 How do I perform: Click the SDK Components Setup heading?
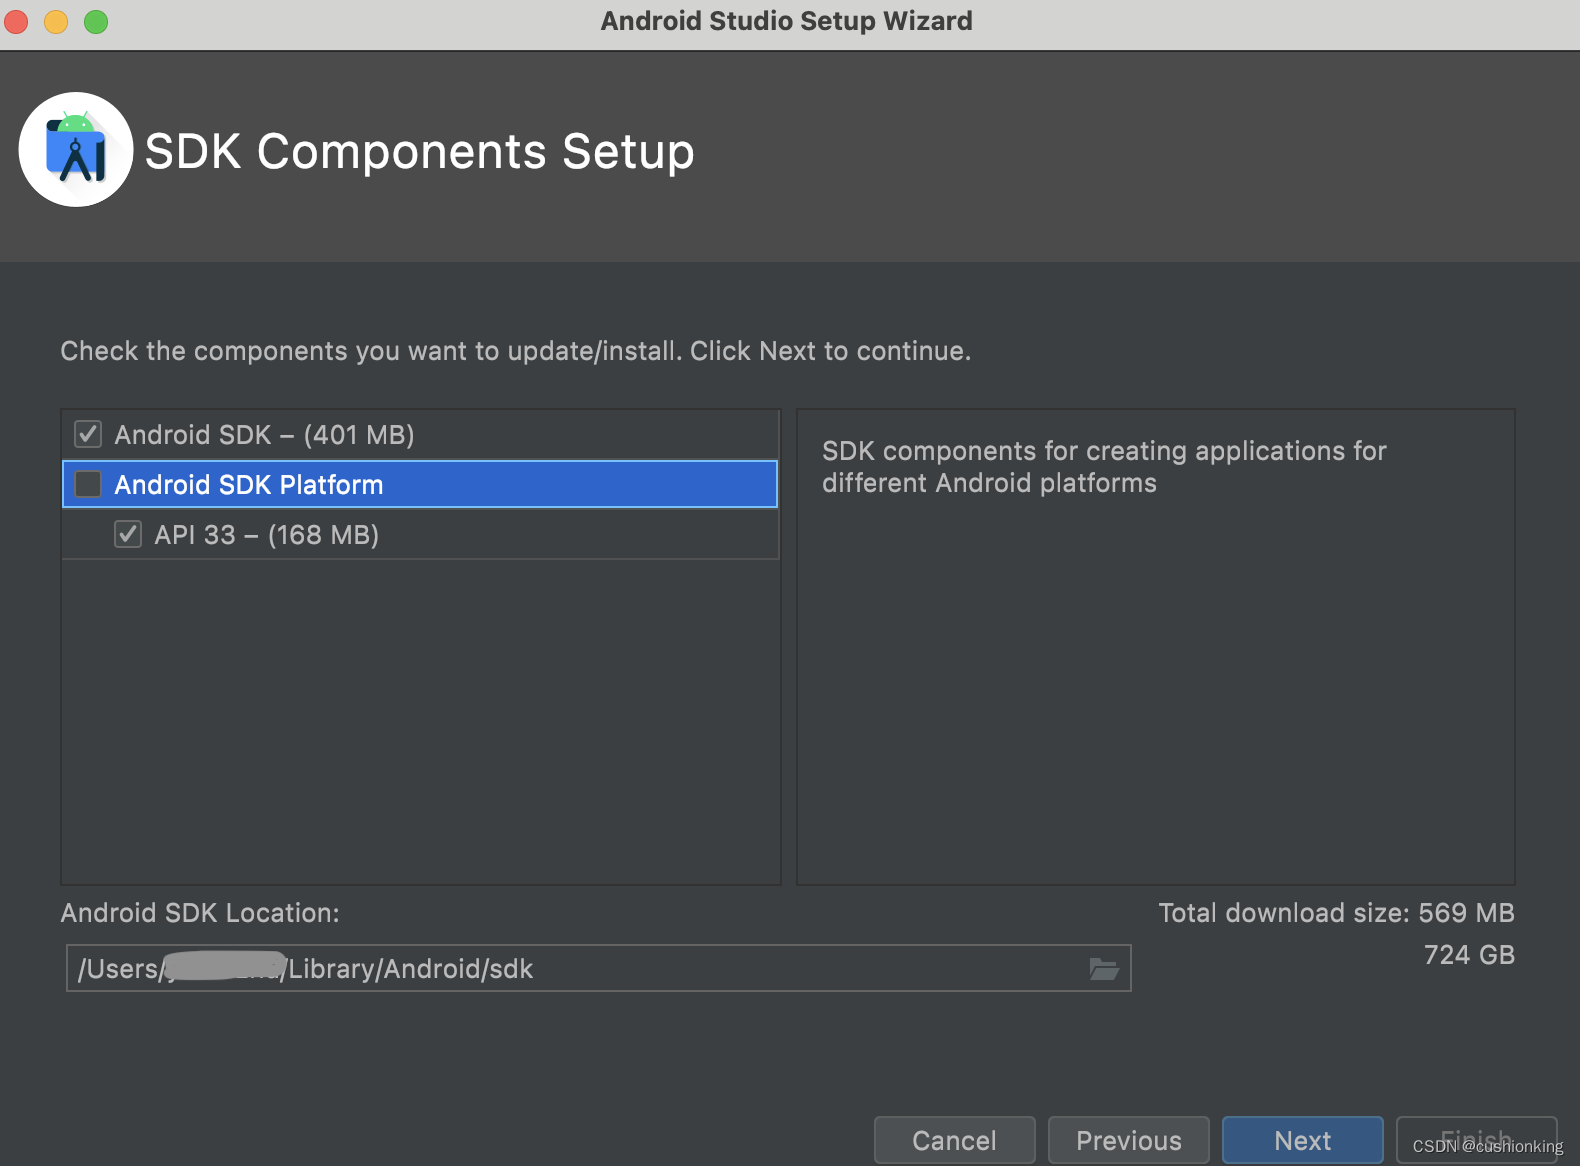tap(419, 152)
